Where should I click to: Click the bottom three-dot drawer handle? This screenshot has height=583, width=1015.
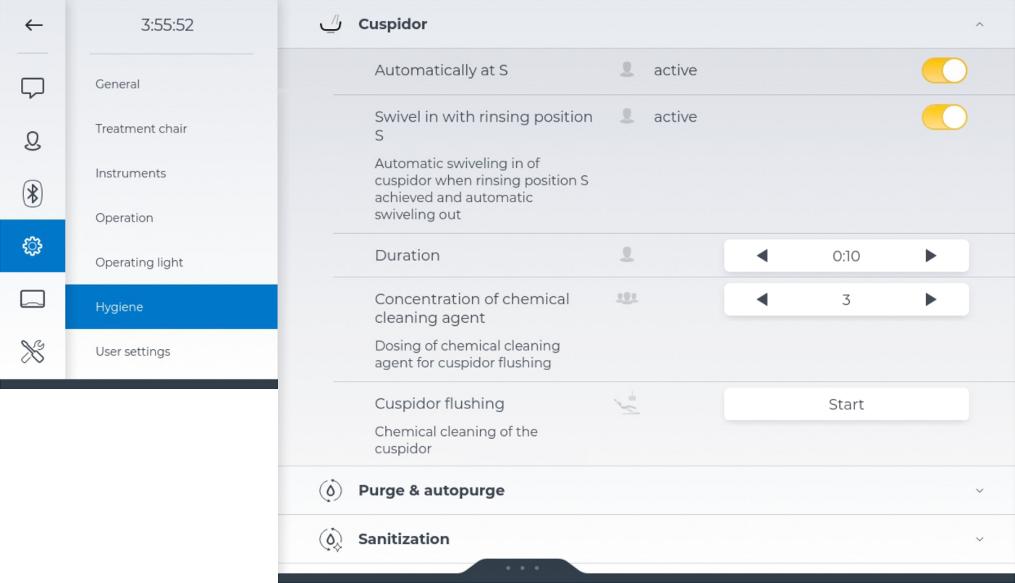click(x=522, y=568)
